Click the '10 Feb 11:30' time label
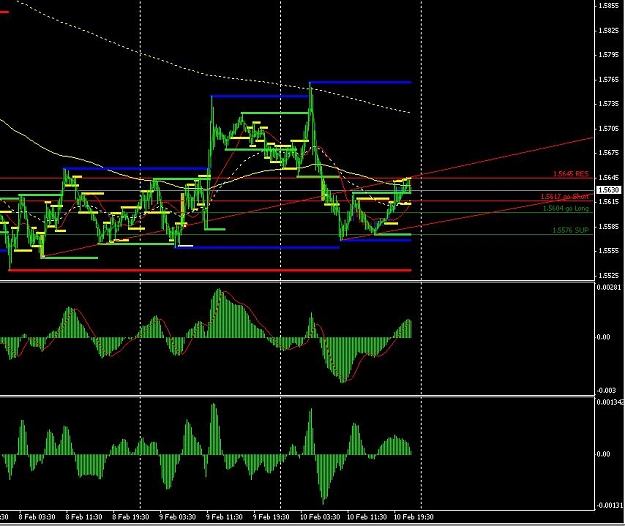The height and width of the screenshot is (526, 625). 367,517
